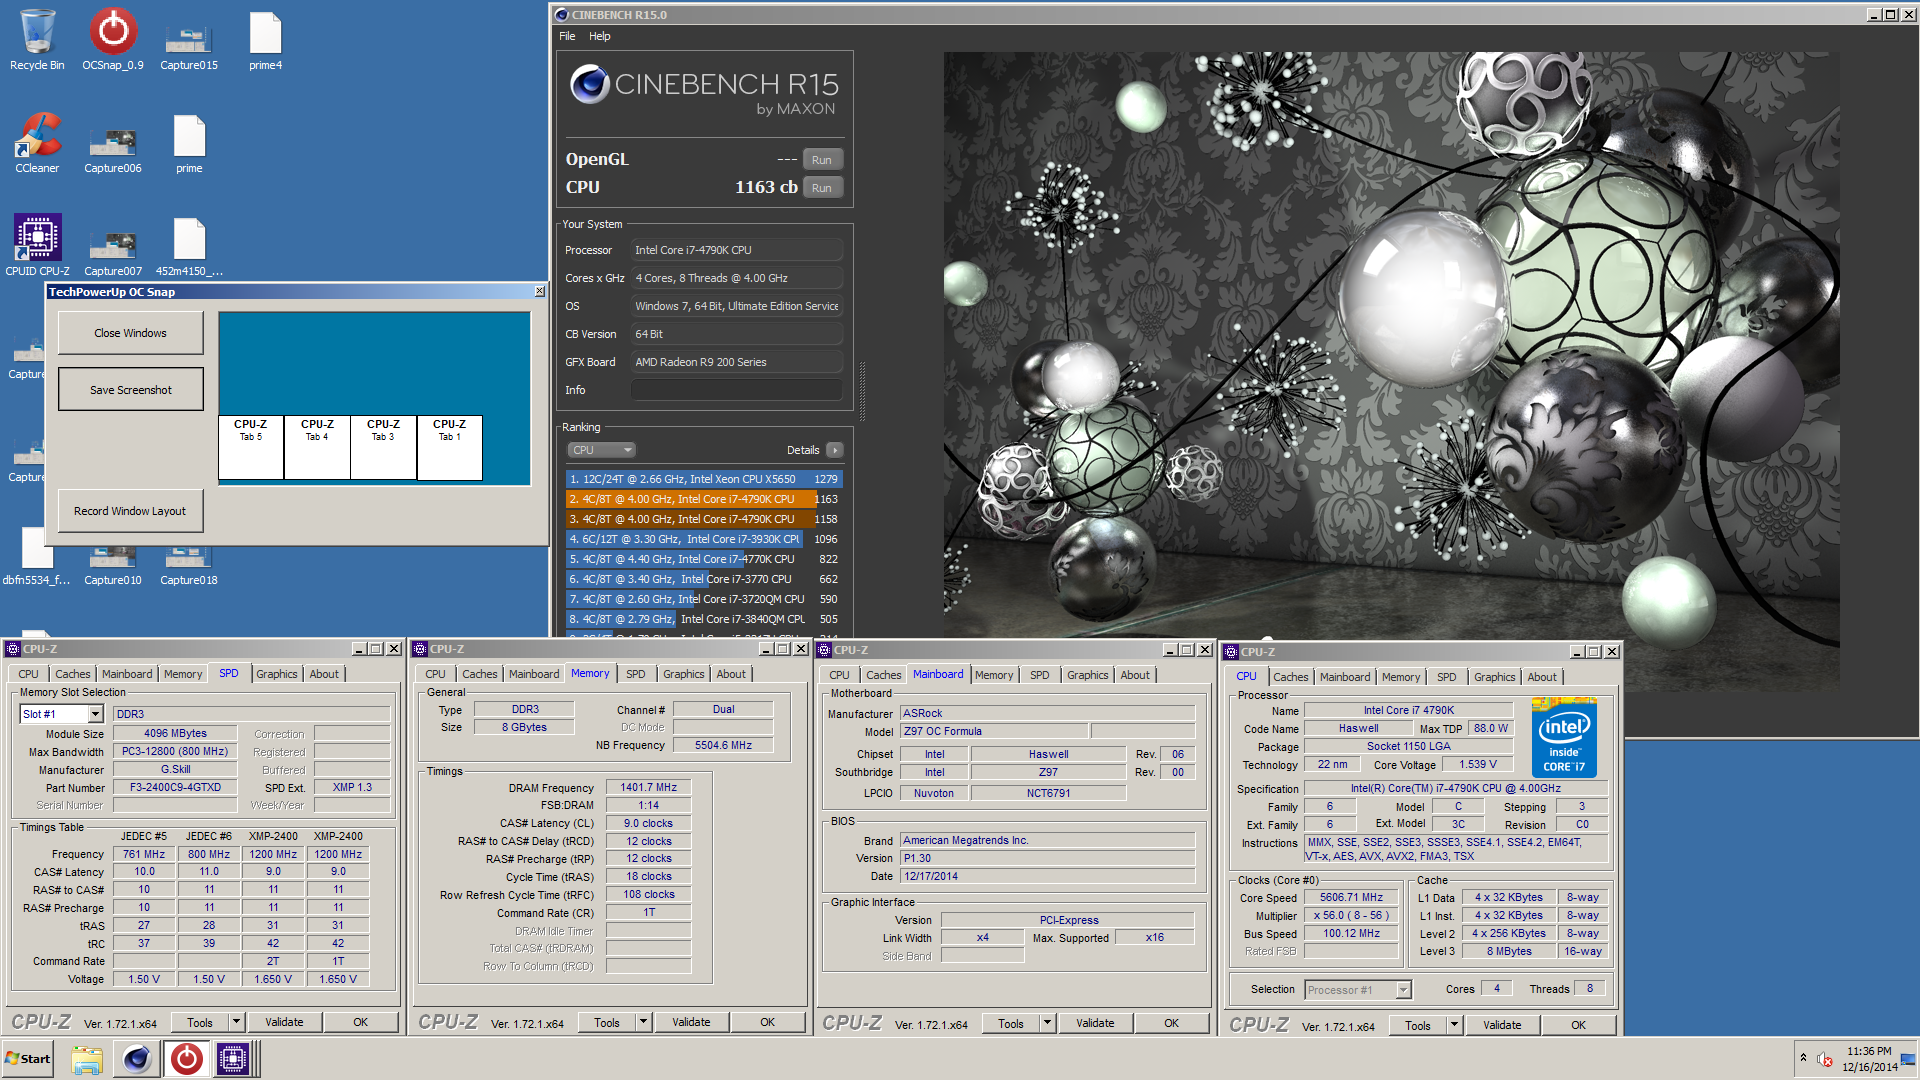This screenshot has width=1920, height=1080.
Task: Switch to Caches tab in SPD CPU-Z window
Action: 73,674
